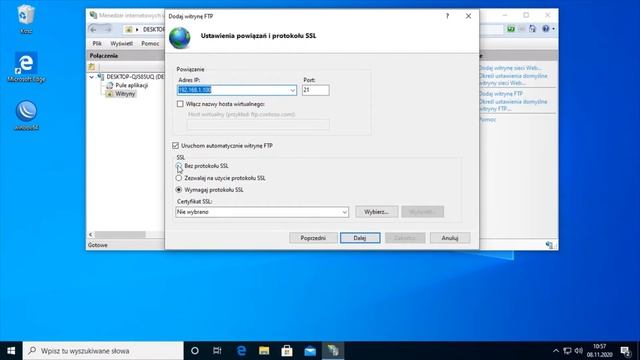Open Mail app from the taskbar
The image size is (640, 360).
310,351
